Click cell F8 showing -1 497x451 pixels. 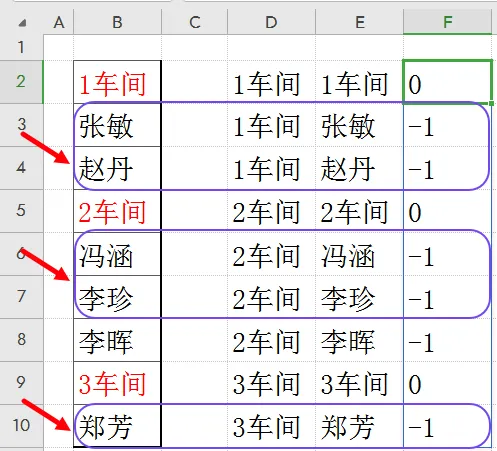(x=448, y=340)
